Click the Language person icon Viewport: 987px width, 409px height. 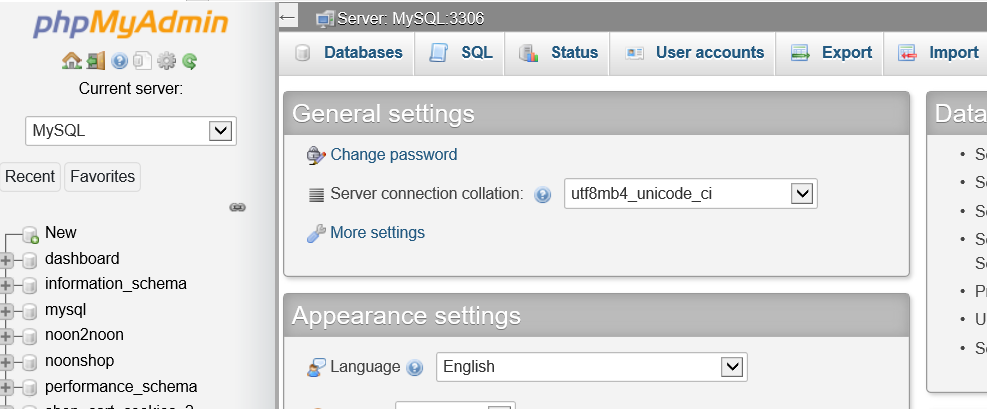point(316,367)
